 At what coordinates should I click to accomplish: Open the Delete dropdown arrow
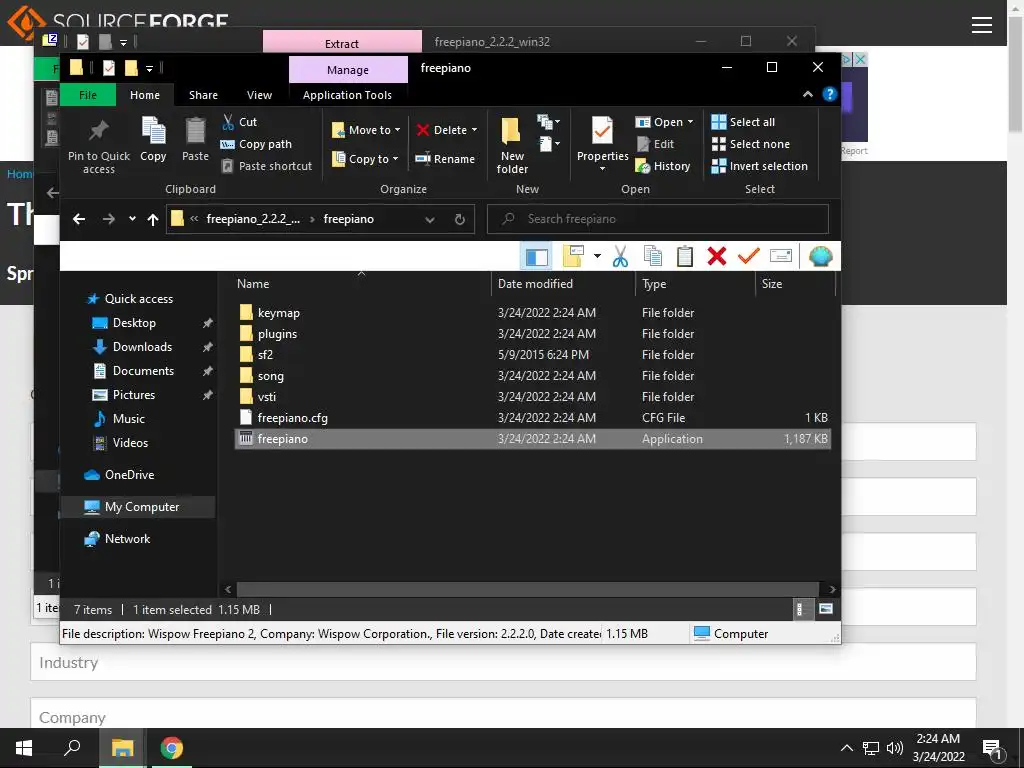click(x=474, y=130)
